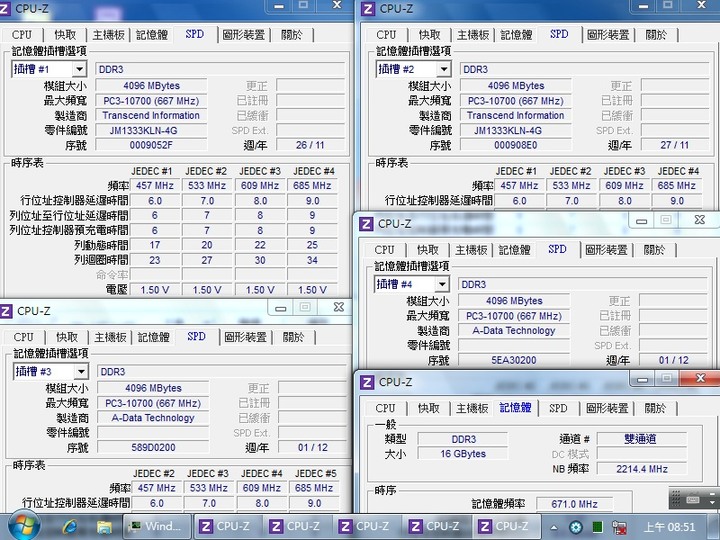
Task: Open the Windows Start orb
Action: tap(24, 526)
